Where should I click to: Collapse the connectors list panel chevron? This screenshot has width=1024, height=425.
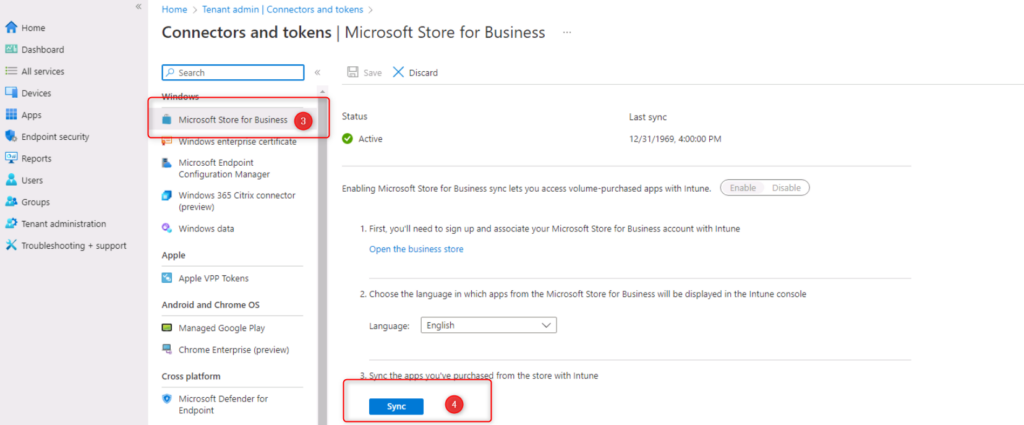pyautogui.click(x=317, y=72)
